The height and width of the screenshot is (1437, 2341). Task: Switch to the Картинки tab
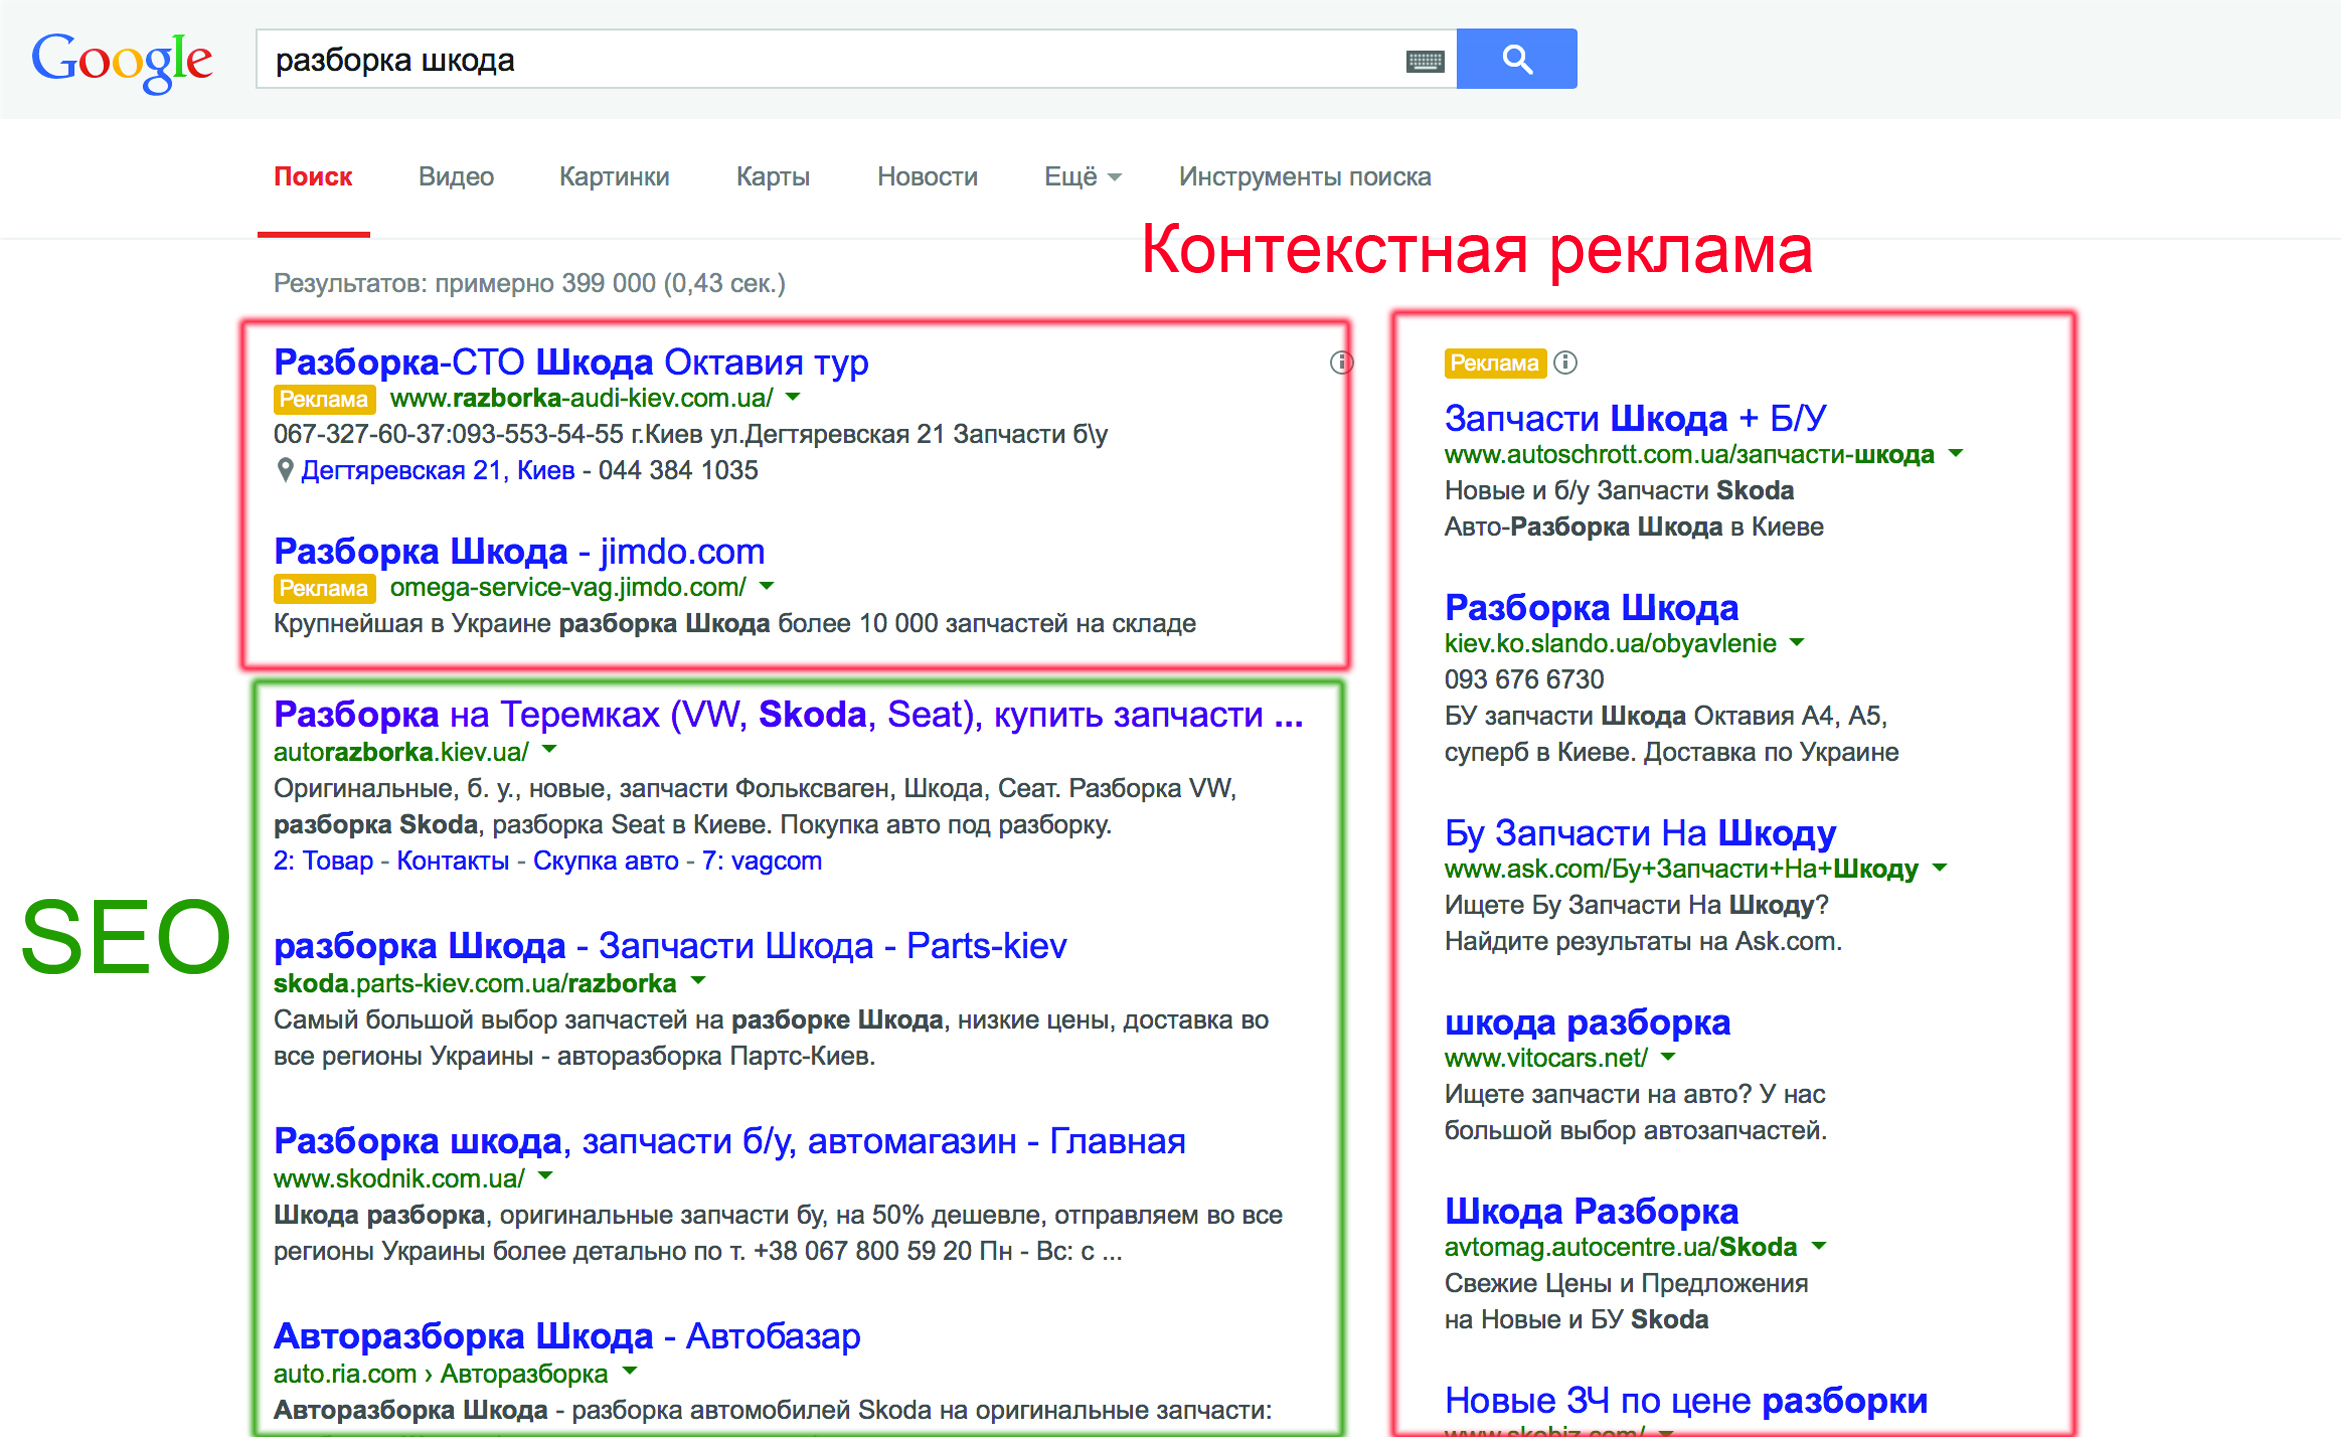(x=614, y=177)
